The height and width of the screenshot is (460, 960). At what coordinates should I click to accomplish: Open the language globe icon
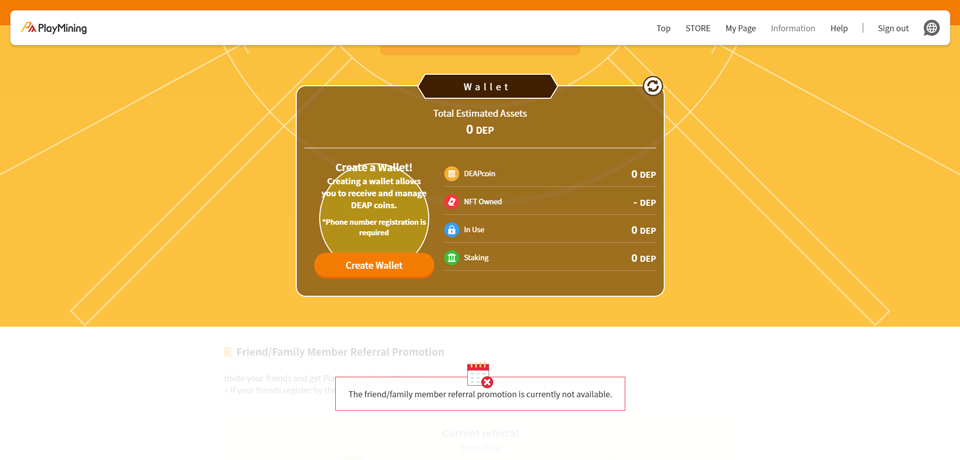click(931, 28)
